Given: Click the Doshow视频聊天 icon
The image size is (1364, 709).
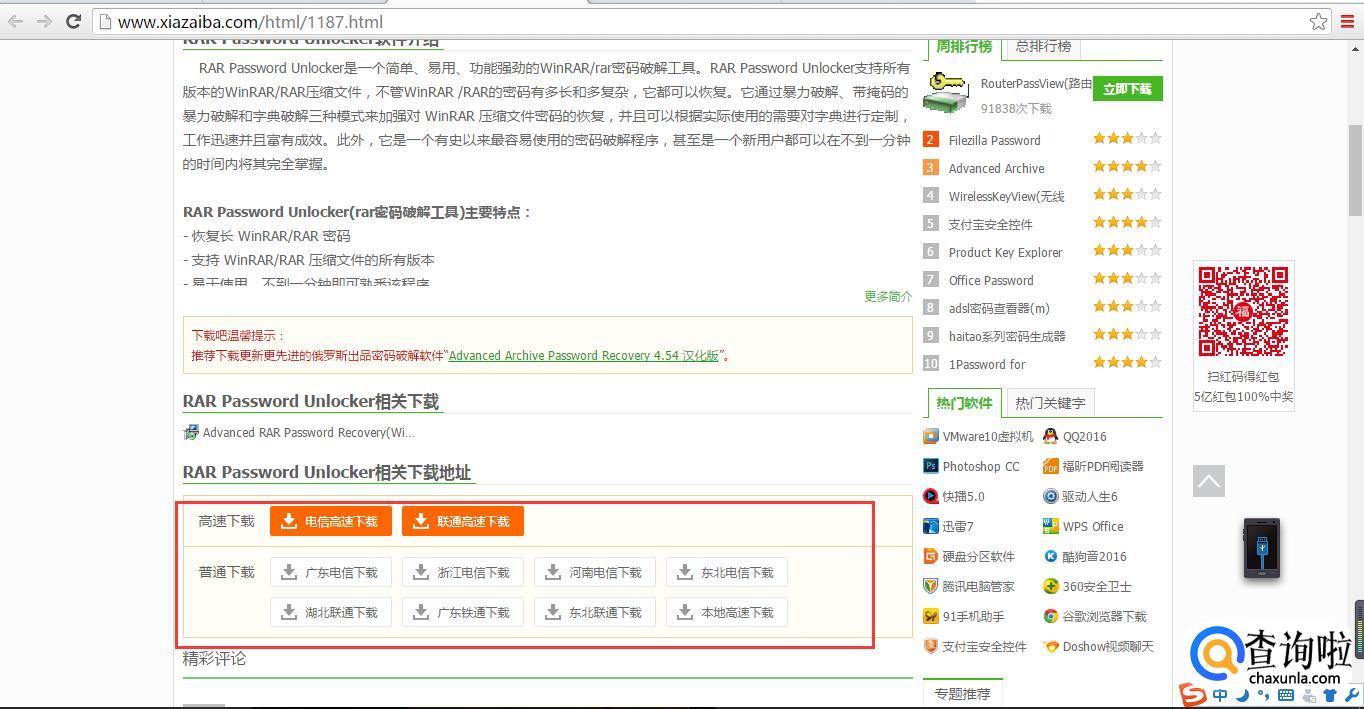Looking at the screenshot, I should coord(1050,646).
